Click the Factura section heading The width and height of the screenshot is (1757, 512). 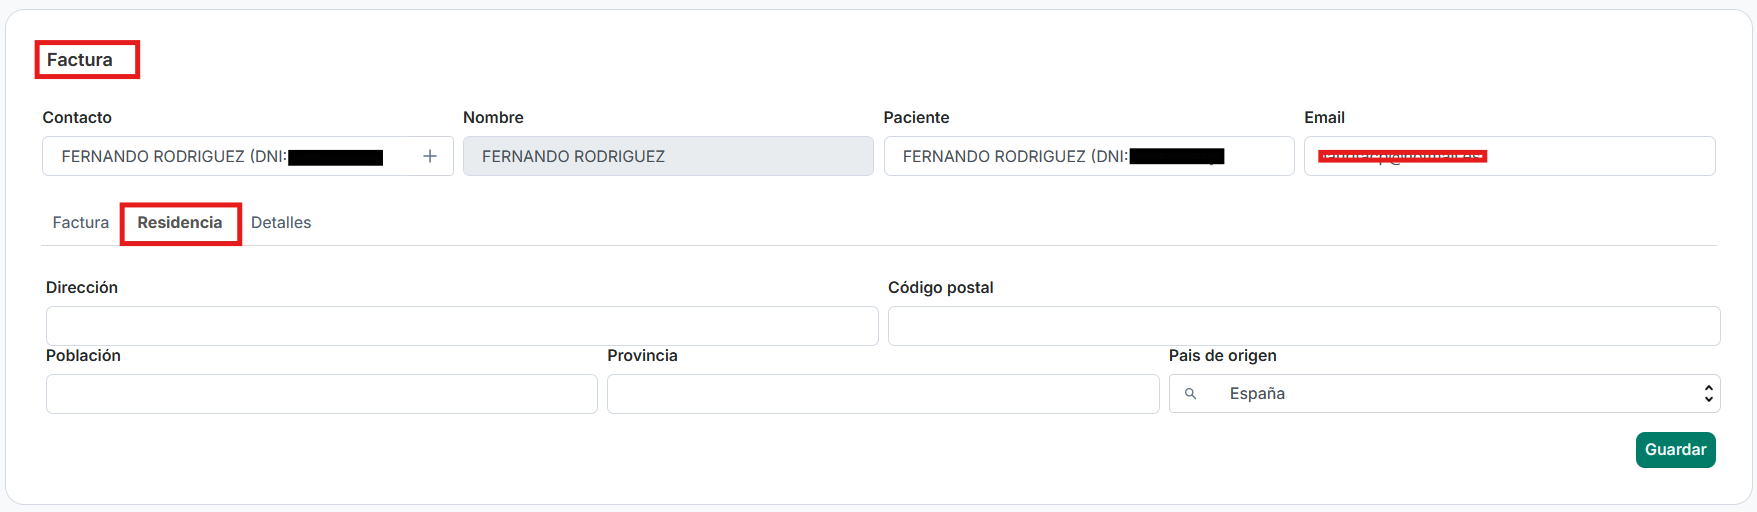tap(80, 60)
